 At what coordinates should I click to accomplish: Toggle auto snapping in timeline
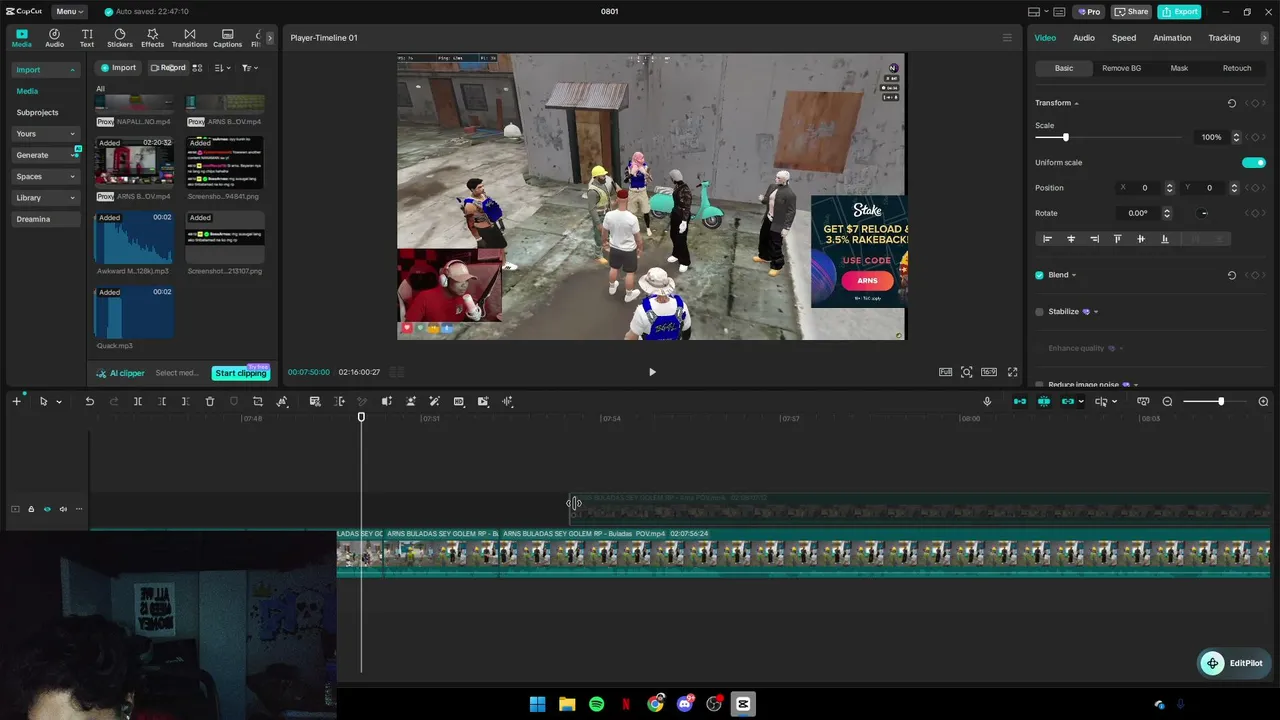(x=1044, y=402)
